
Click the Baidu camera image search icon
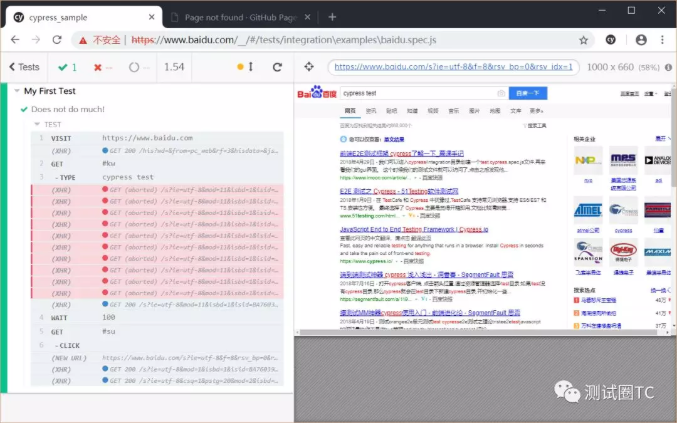[x=501, y=93]
